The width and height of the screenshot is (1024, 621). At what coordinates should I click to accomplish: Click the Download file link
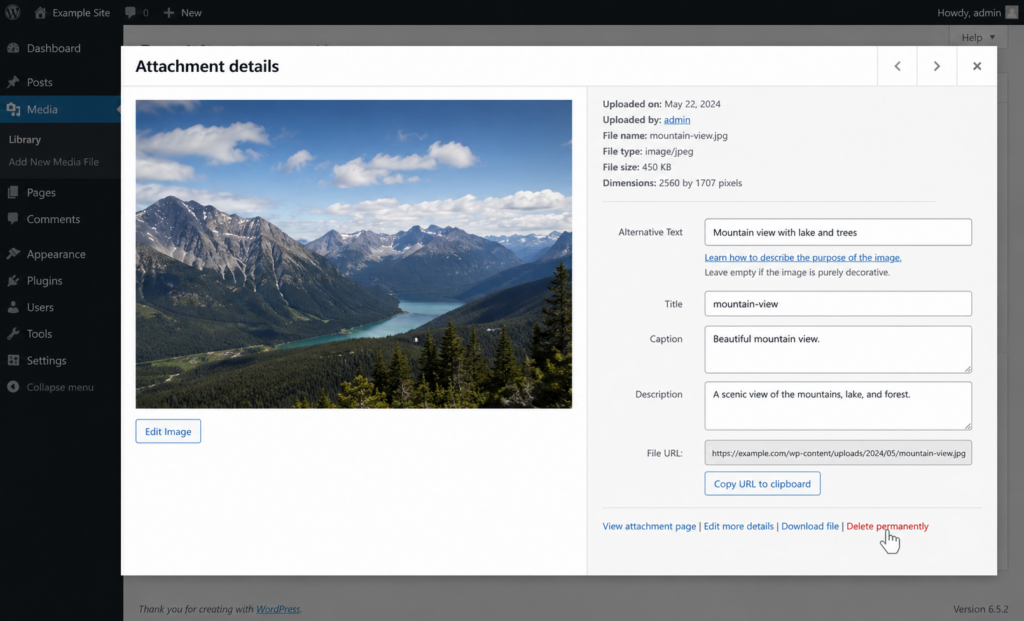(x=810, y=526)
